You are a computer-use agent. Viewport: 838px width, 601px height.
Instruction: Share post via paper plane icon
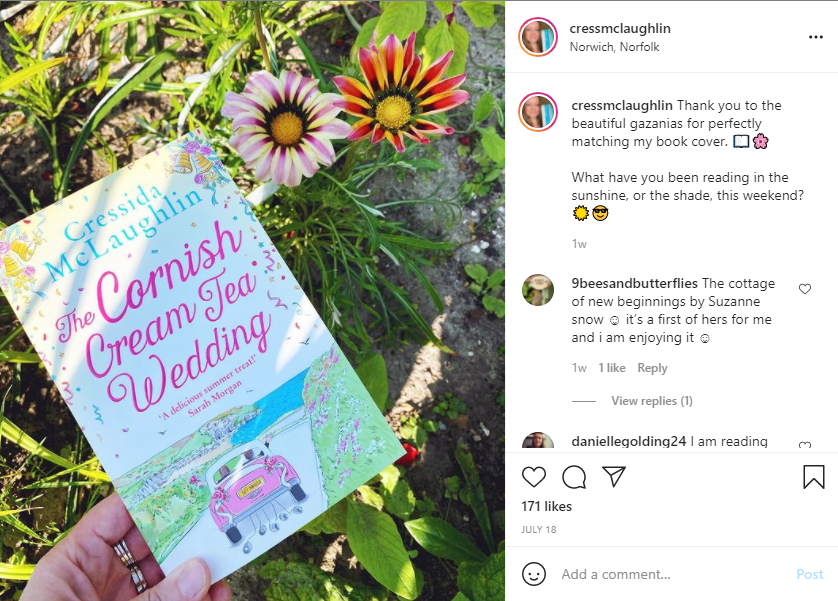point(614,477)
